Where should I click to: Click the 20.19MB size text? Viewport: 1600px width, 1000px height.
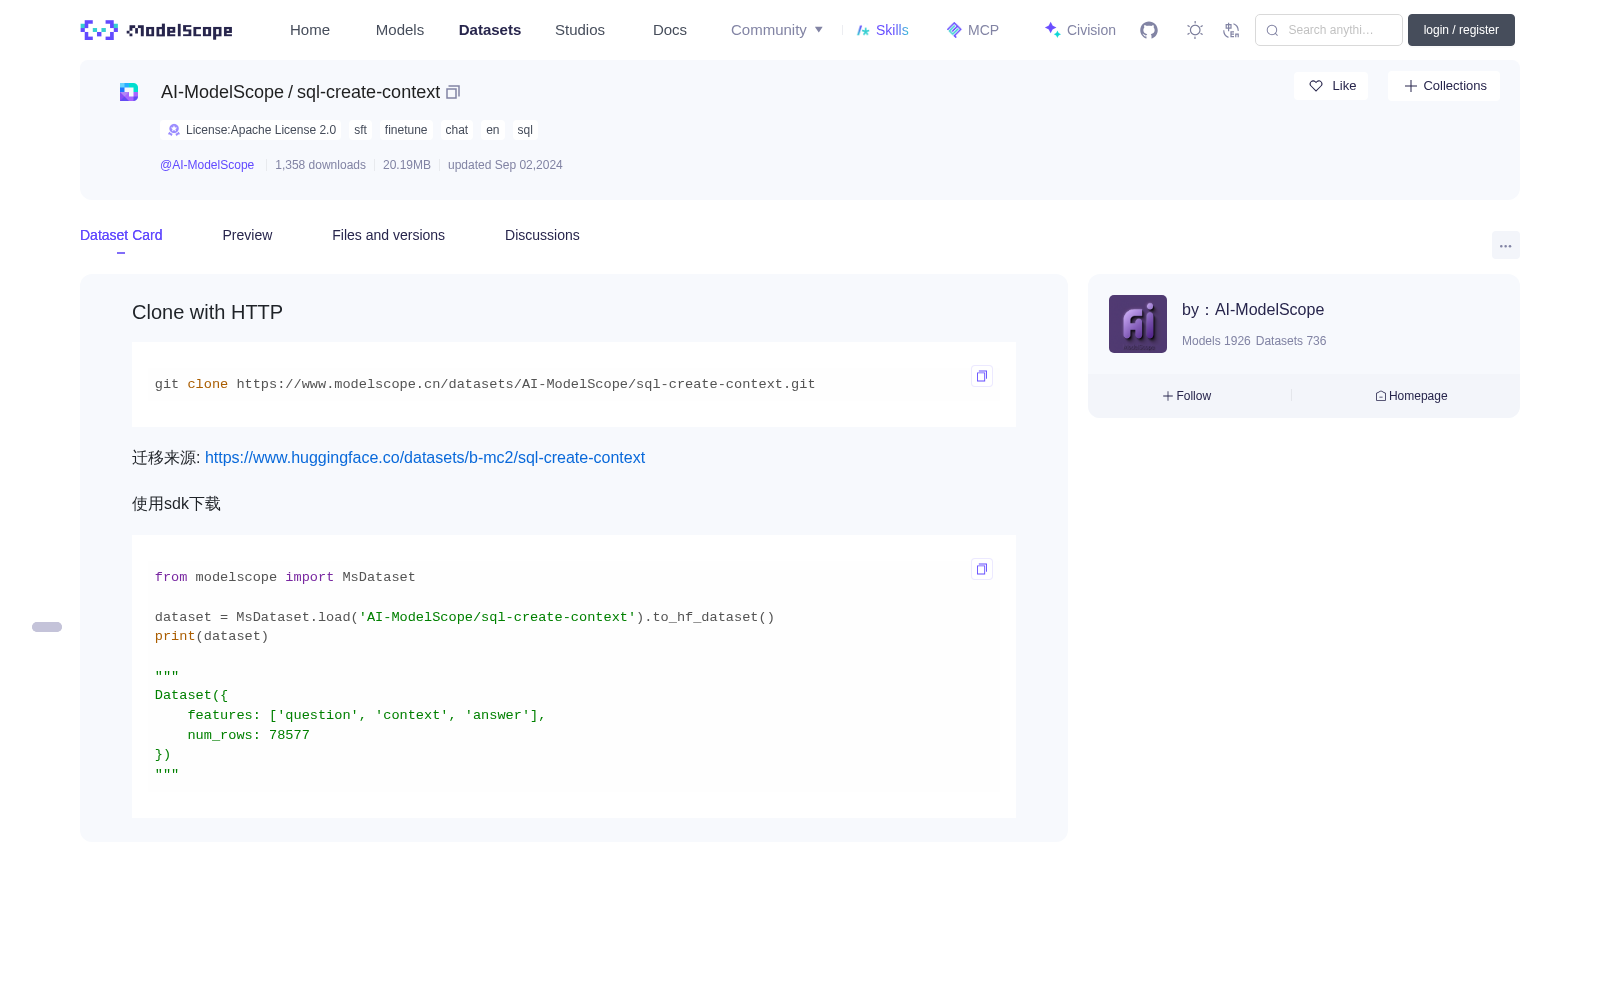coord(407,165)
